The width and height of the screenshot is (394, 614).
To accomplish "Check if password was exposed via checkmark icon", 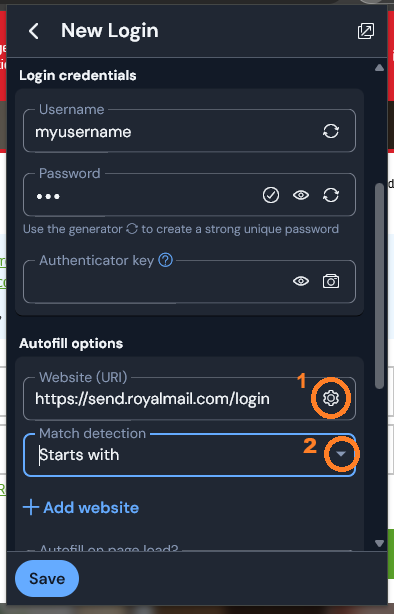I will [271, 195].
